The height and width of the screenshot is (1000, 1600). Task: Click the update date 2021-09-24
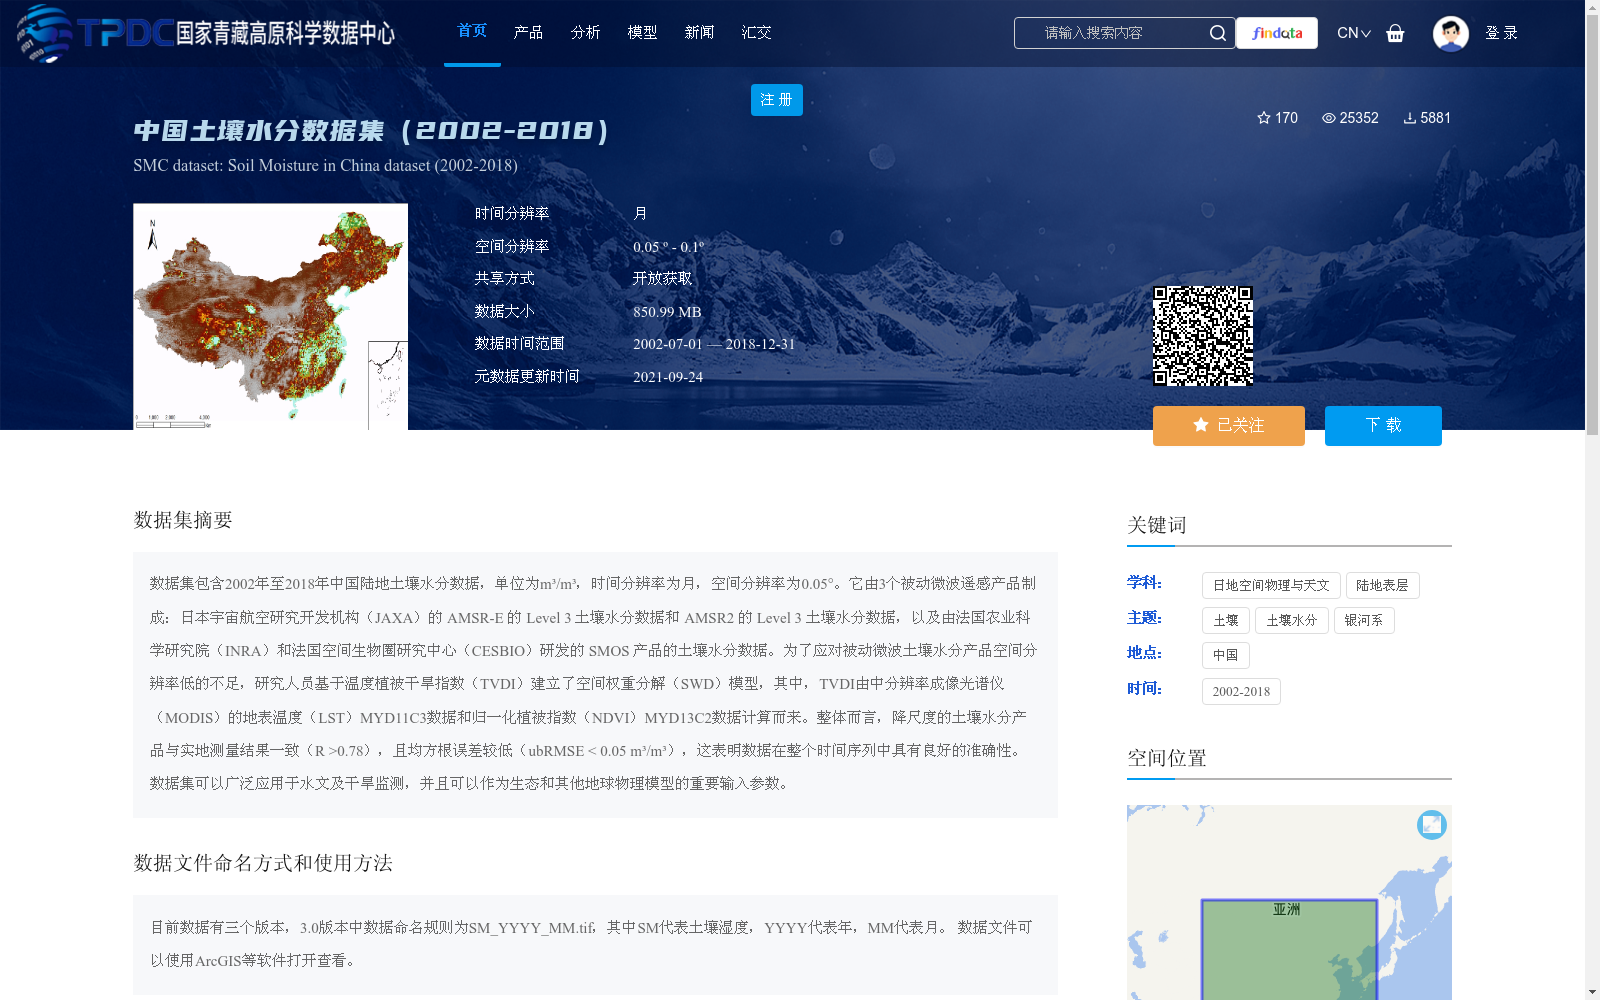(668, 377)
